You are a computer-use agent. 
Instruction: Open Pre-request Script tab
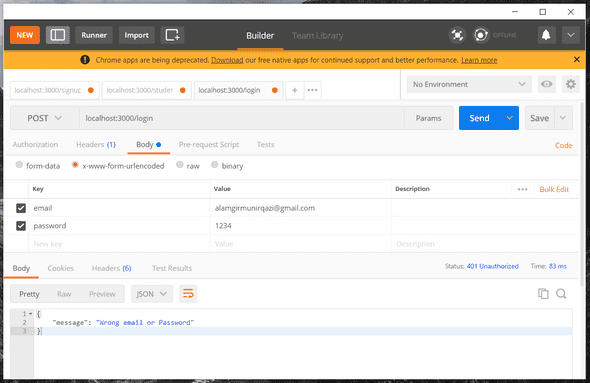point(209,144)
